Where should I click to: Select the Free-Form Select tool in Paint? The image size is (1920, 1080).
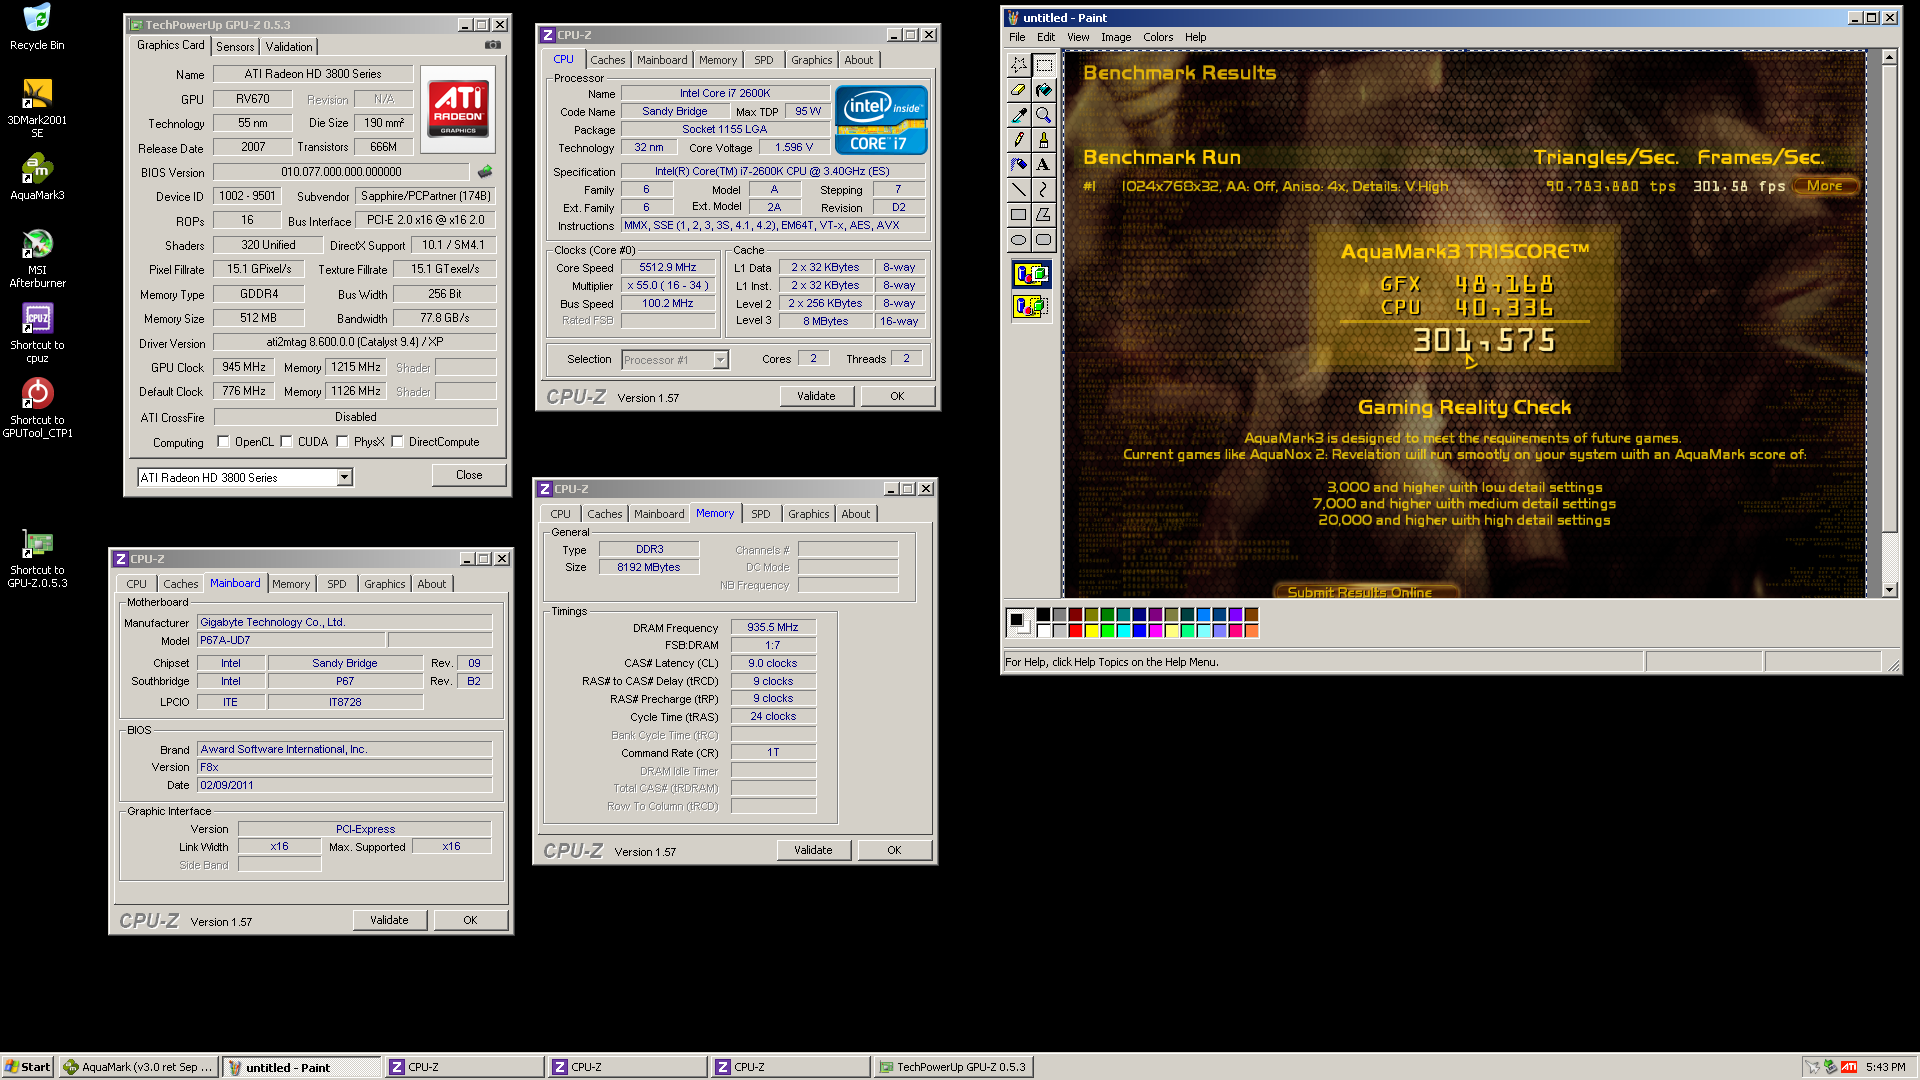[x=1018, y=65]
